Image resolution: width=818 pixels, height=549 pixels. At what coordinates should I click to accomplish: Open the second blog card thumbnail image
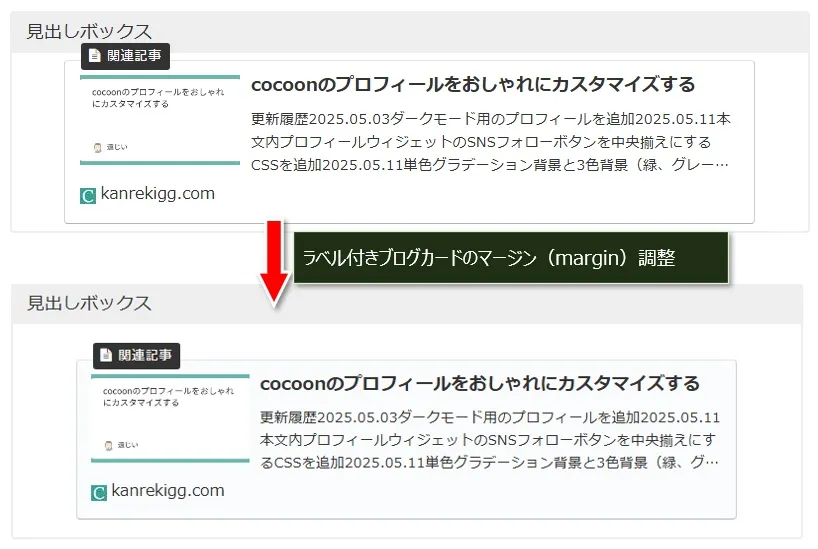click(170, 418)
